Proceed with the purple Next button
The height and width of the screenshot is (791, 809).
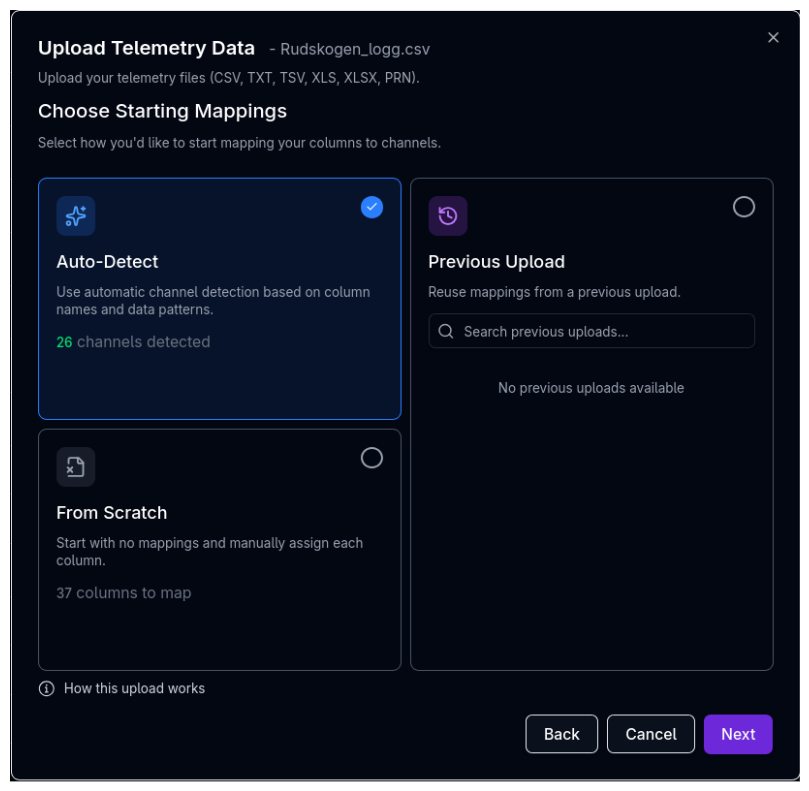[x=738, y=734]
